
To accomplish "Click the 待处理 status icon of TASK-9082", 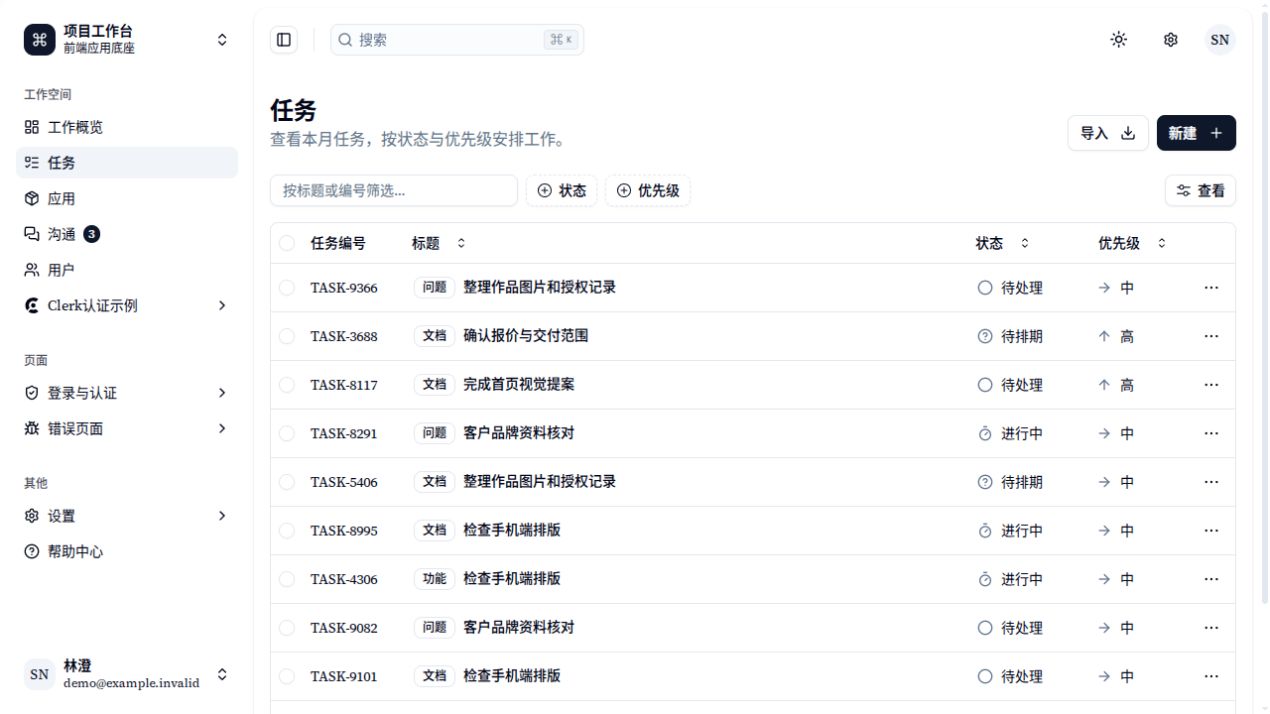I will (985, 628).
